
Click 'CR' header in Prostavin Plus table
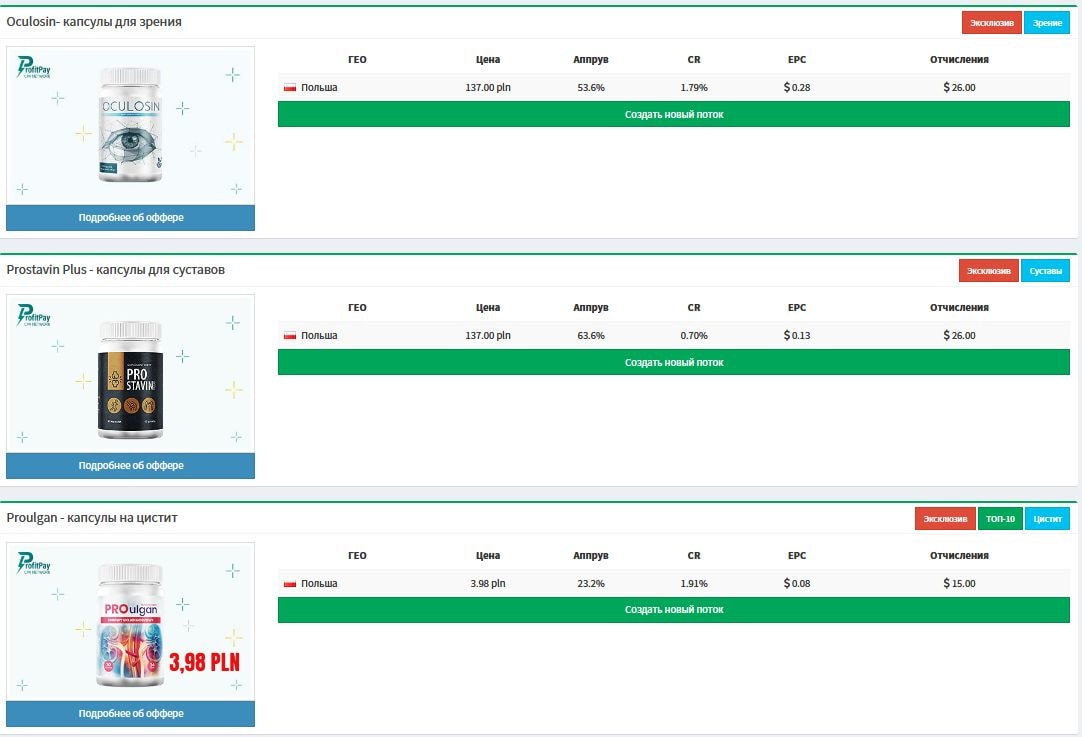(x=694, y=307)
